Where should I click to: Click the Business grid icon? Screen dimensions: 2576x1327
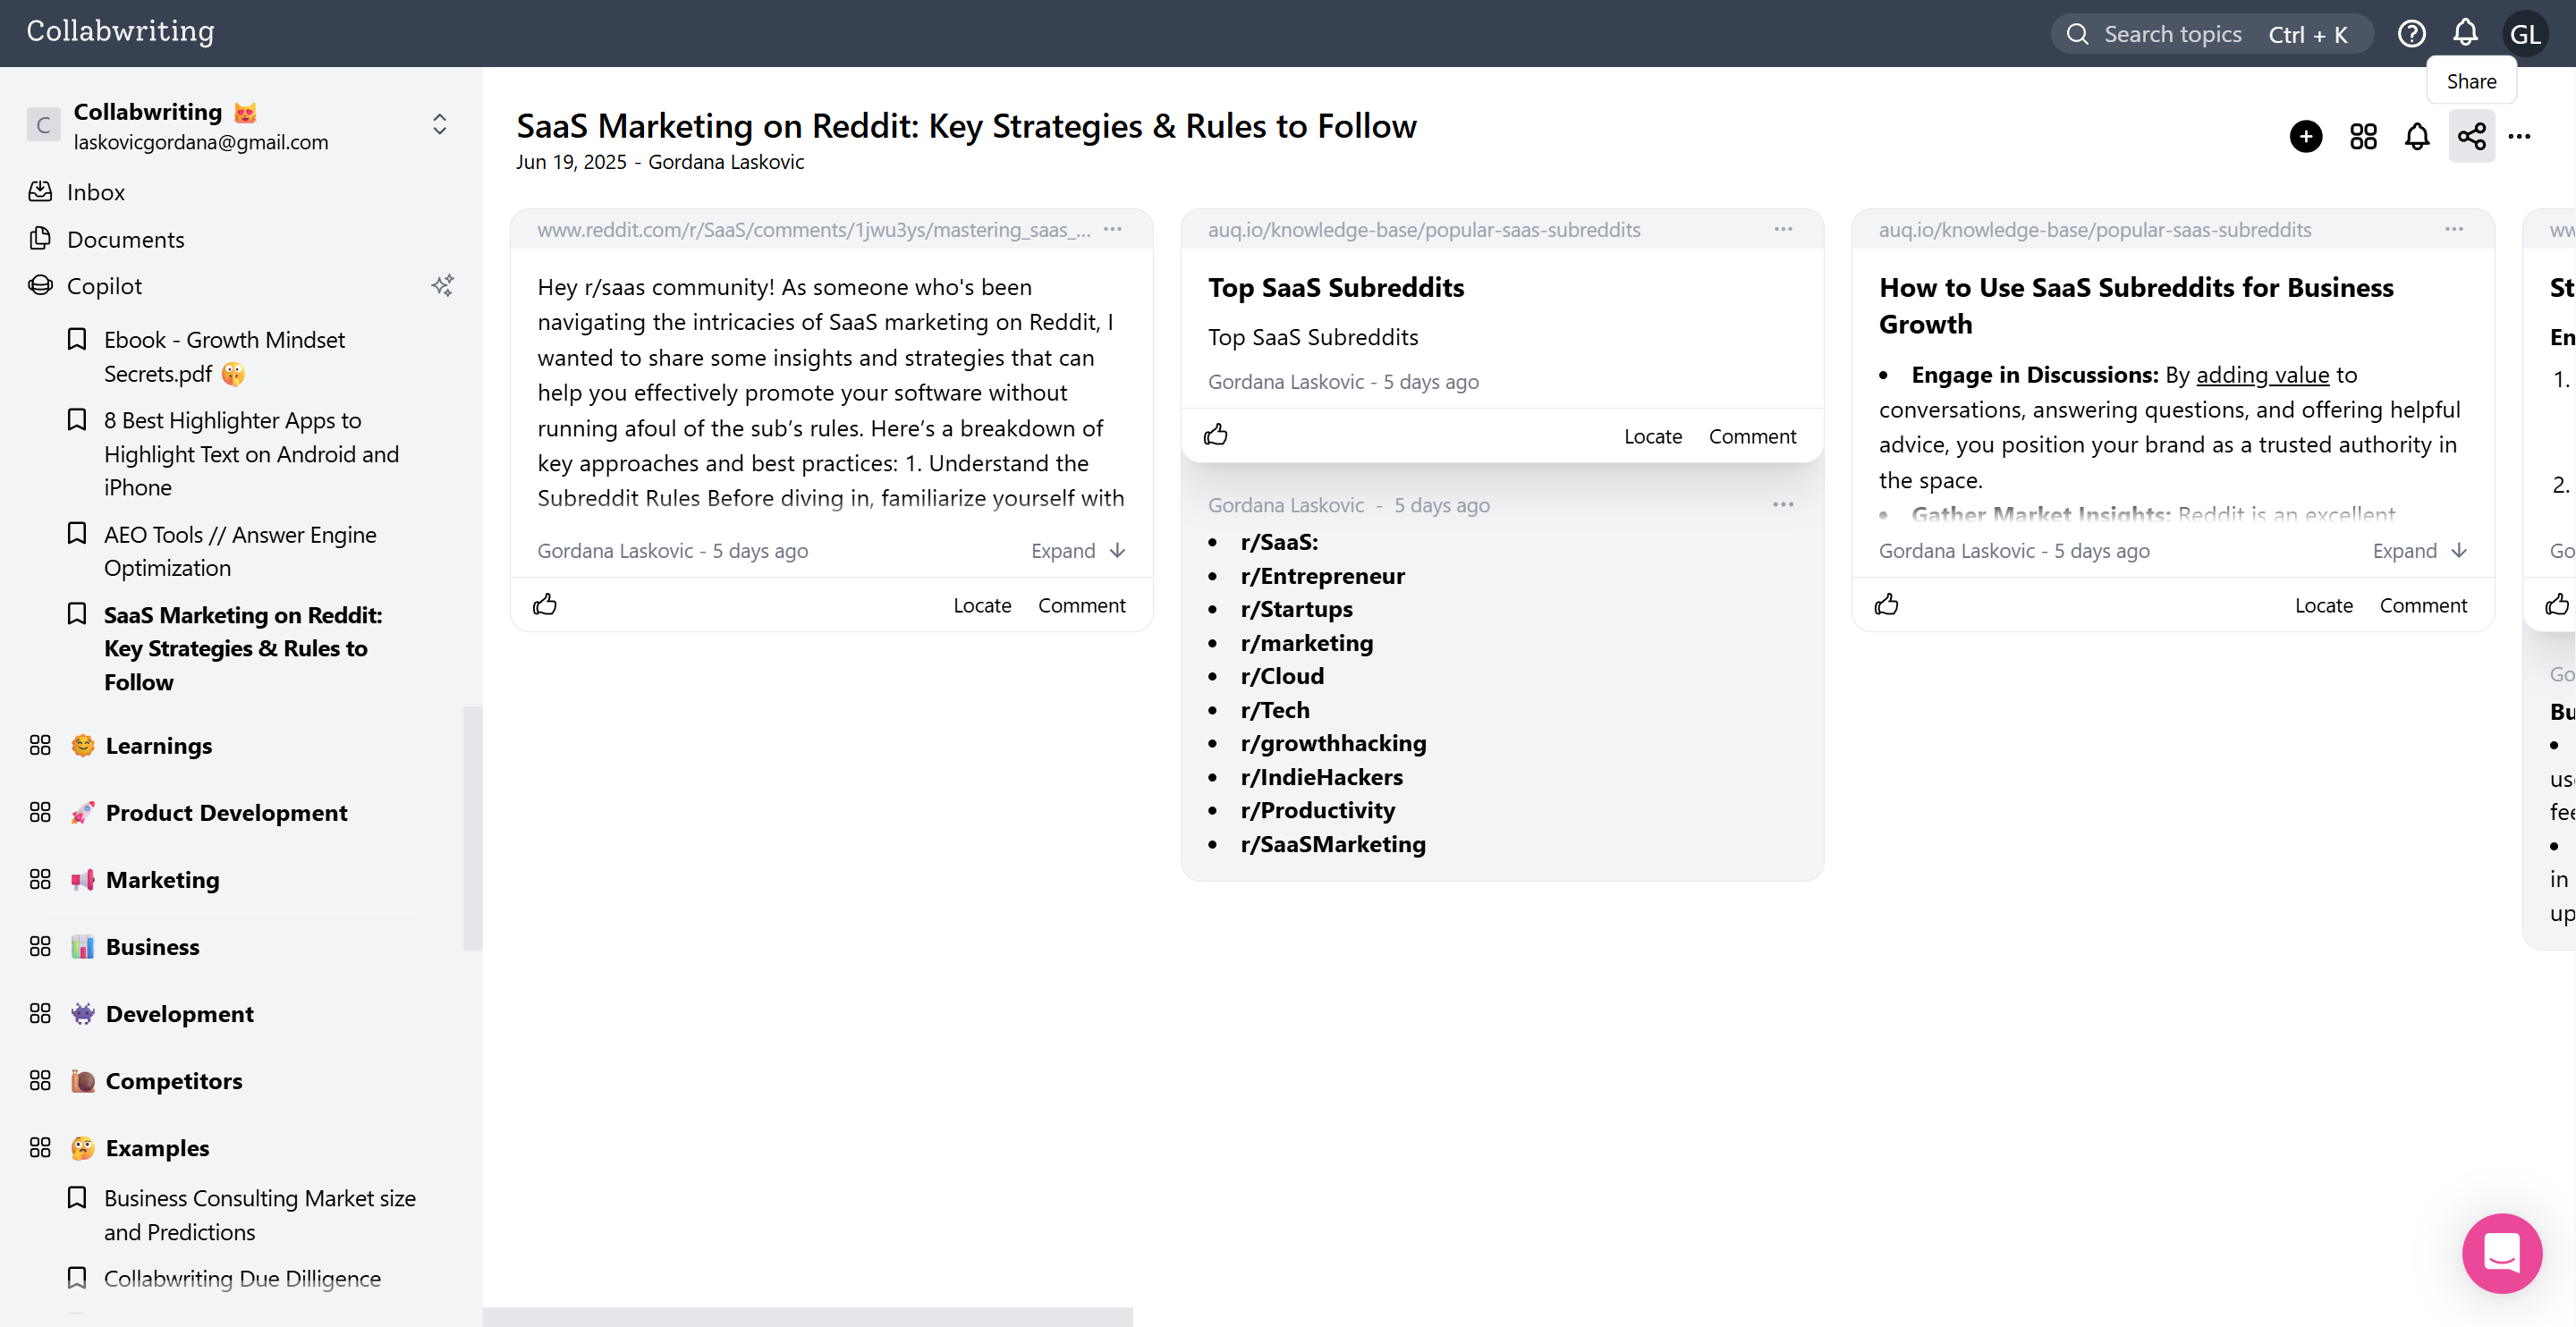pos(40,946)
